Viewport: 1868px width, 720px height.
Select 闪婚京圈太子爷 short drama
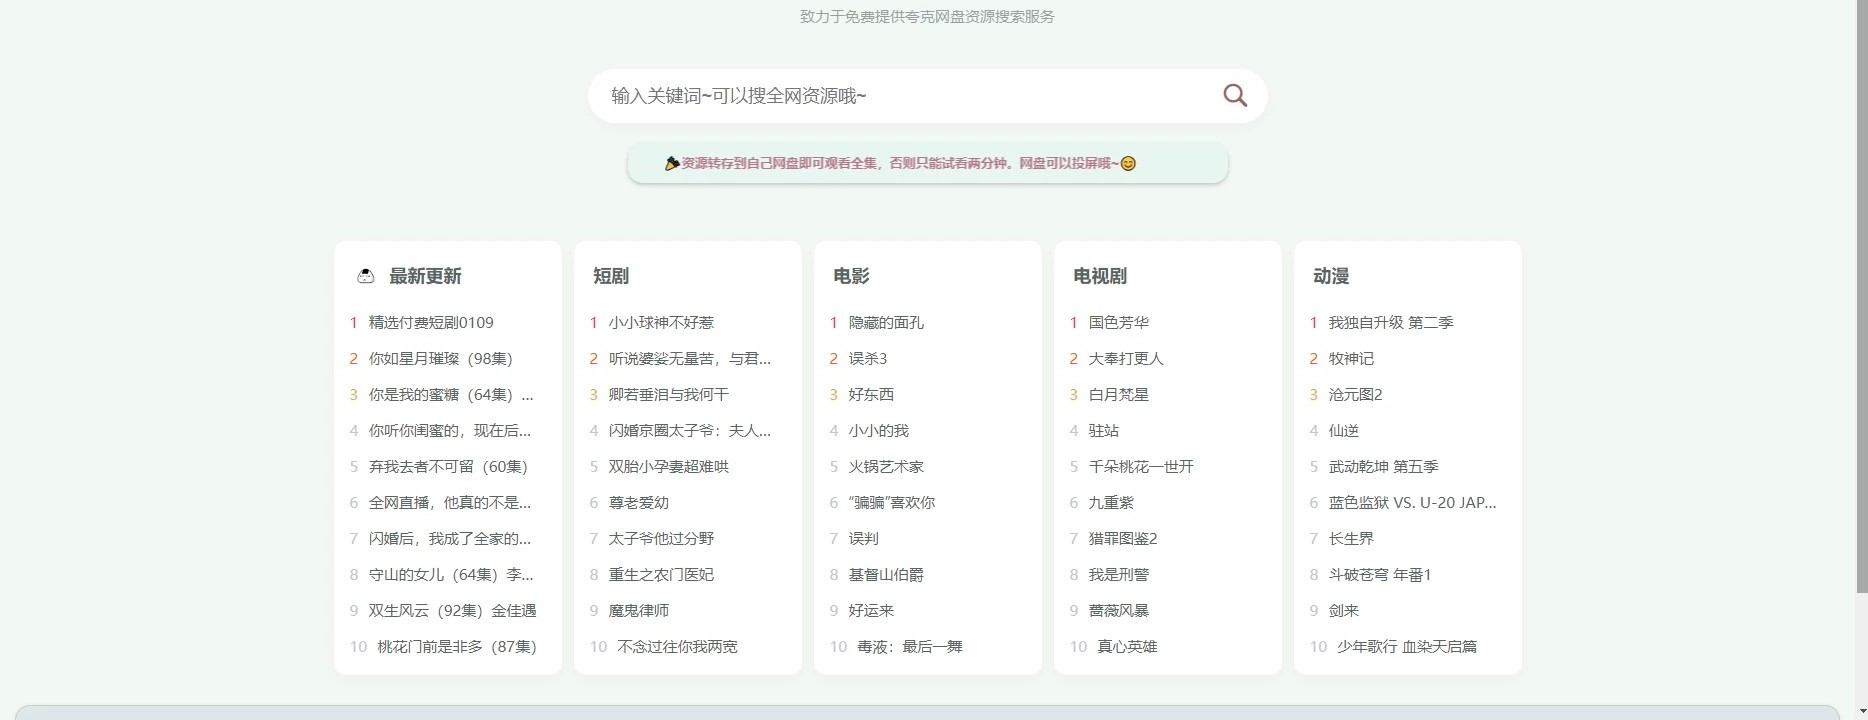tap(690, 431)
